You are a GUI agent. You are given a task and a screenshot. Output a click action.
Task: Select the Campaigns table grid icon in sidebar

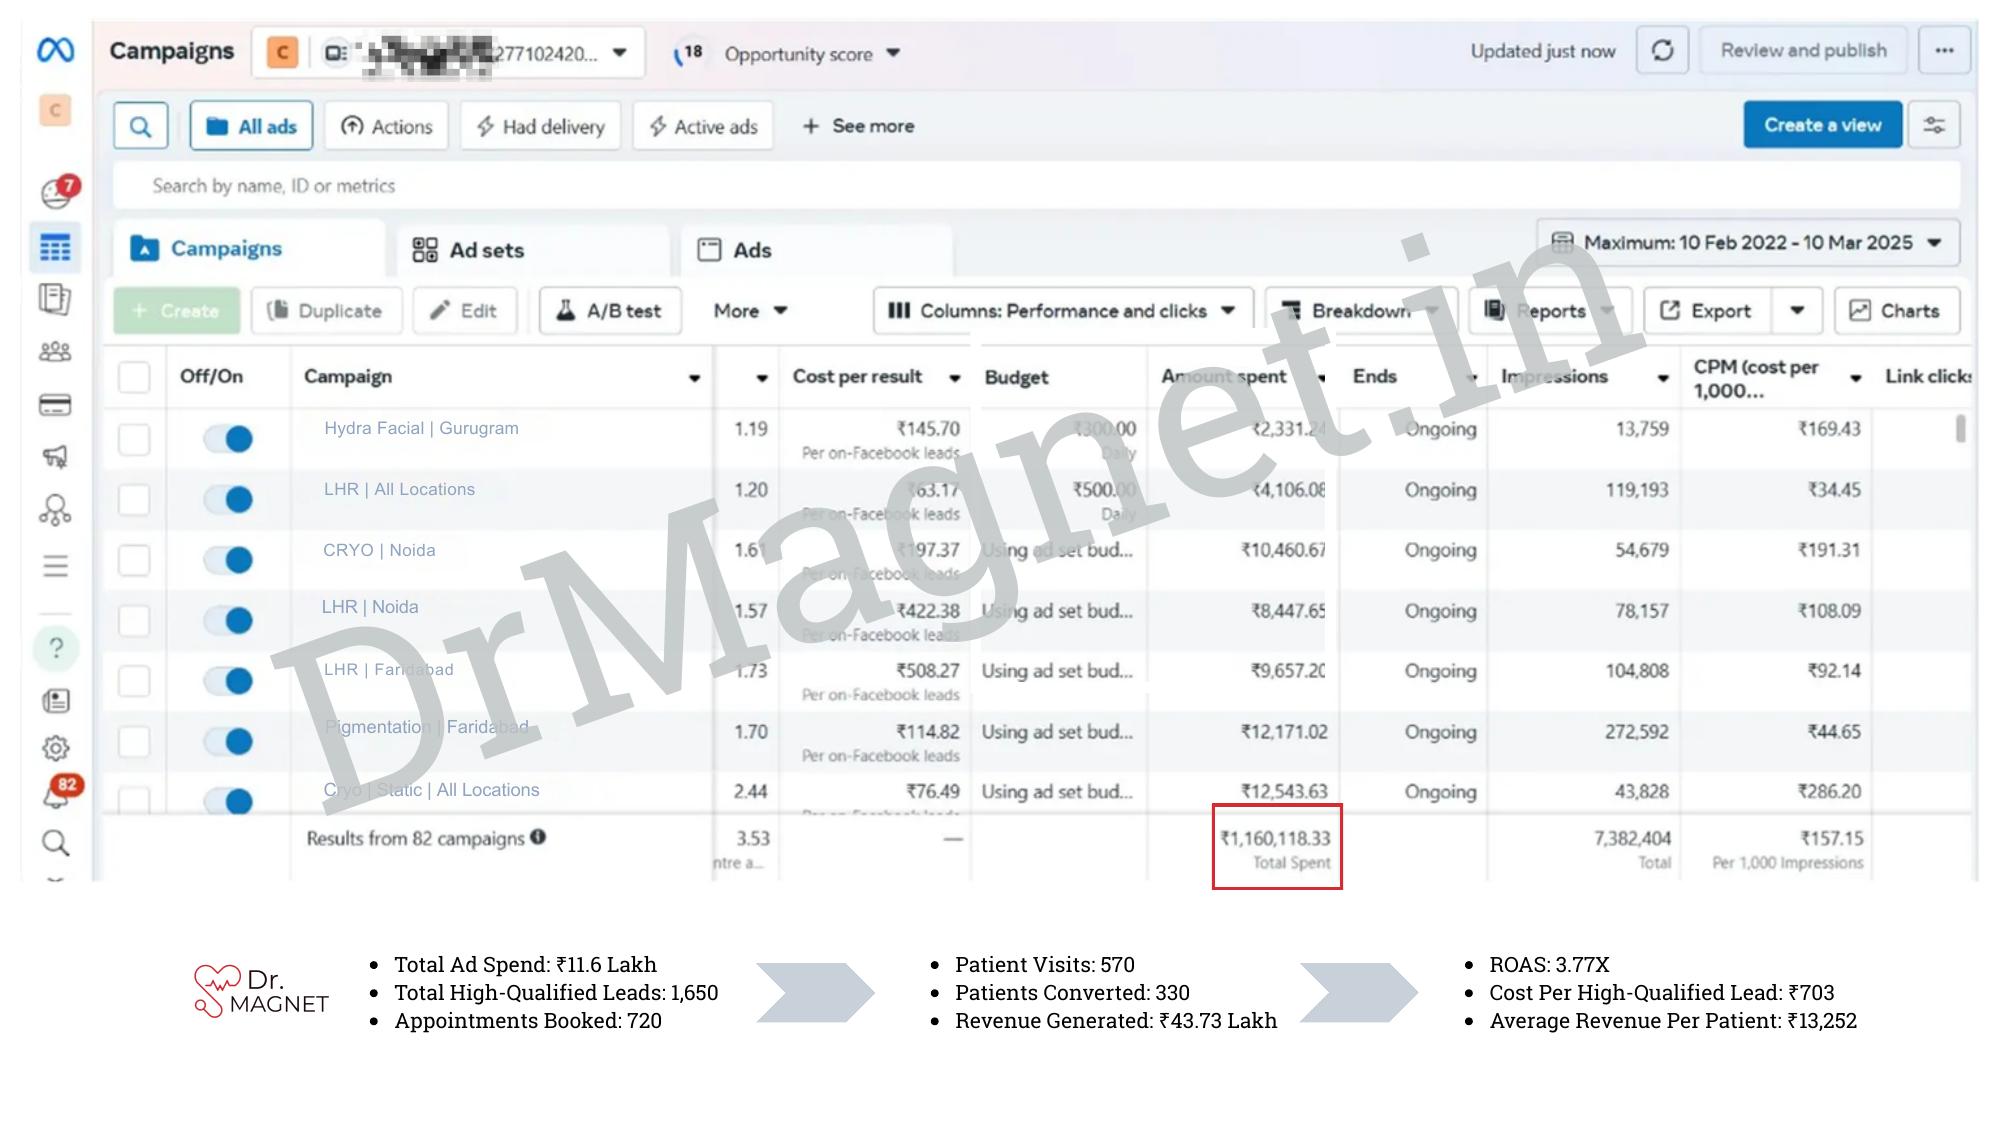[55, 247]
